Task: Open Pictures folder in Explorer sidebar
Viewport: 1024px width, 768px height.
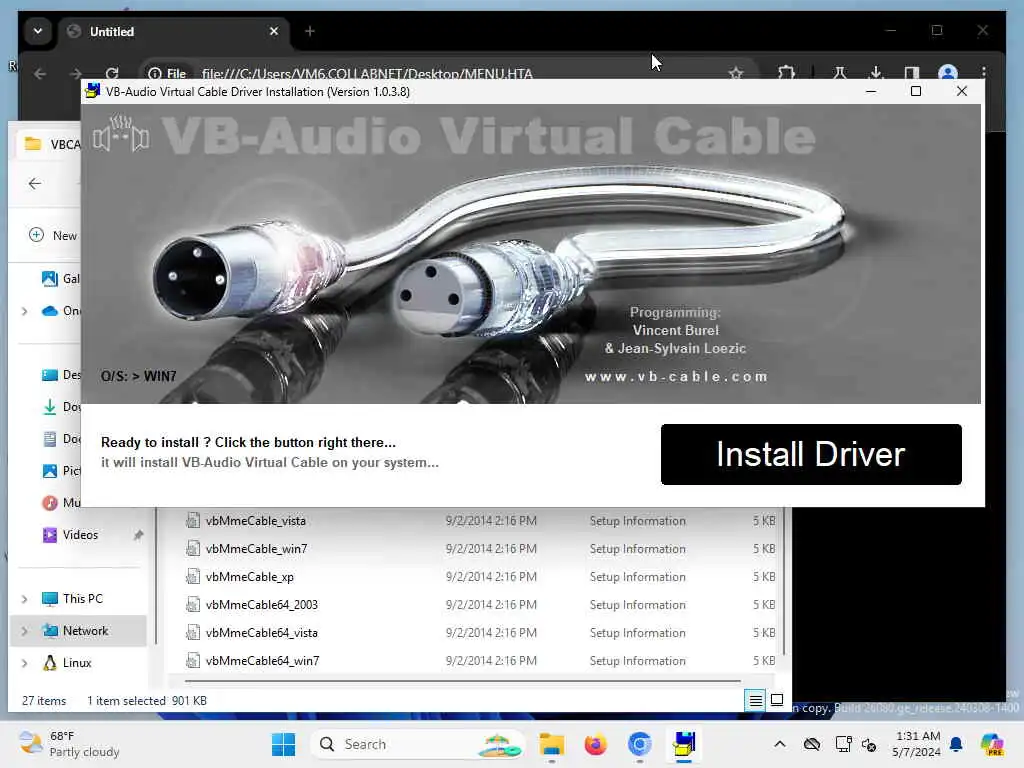Action: [x=60, y=471]
